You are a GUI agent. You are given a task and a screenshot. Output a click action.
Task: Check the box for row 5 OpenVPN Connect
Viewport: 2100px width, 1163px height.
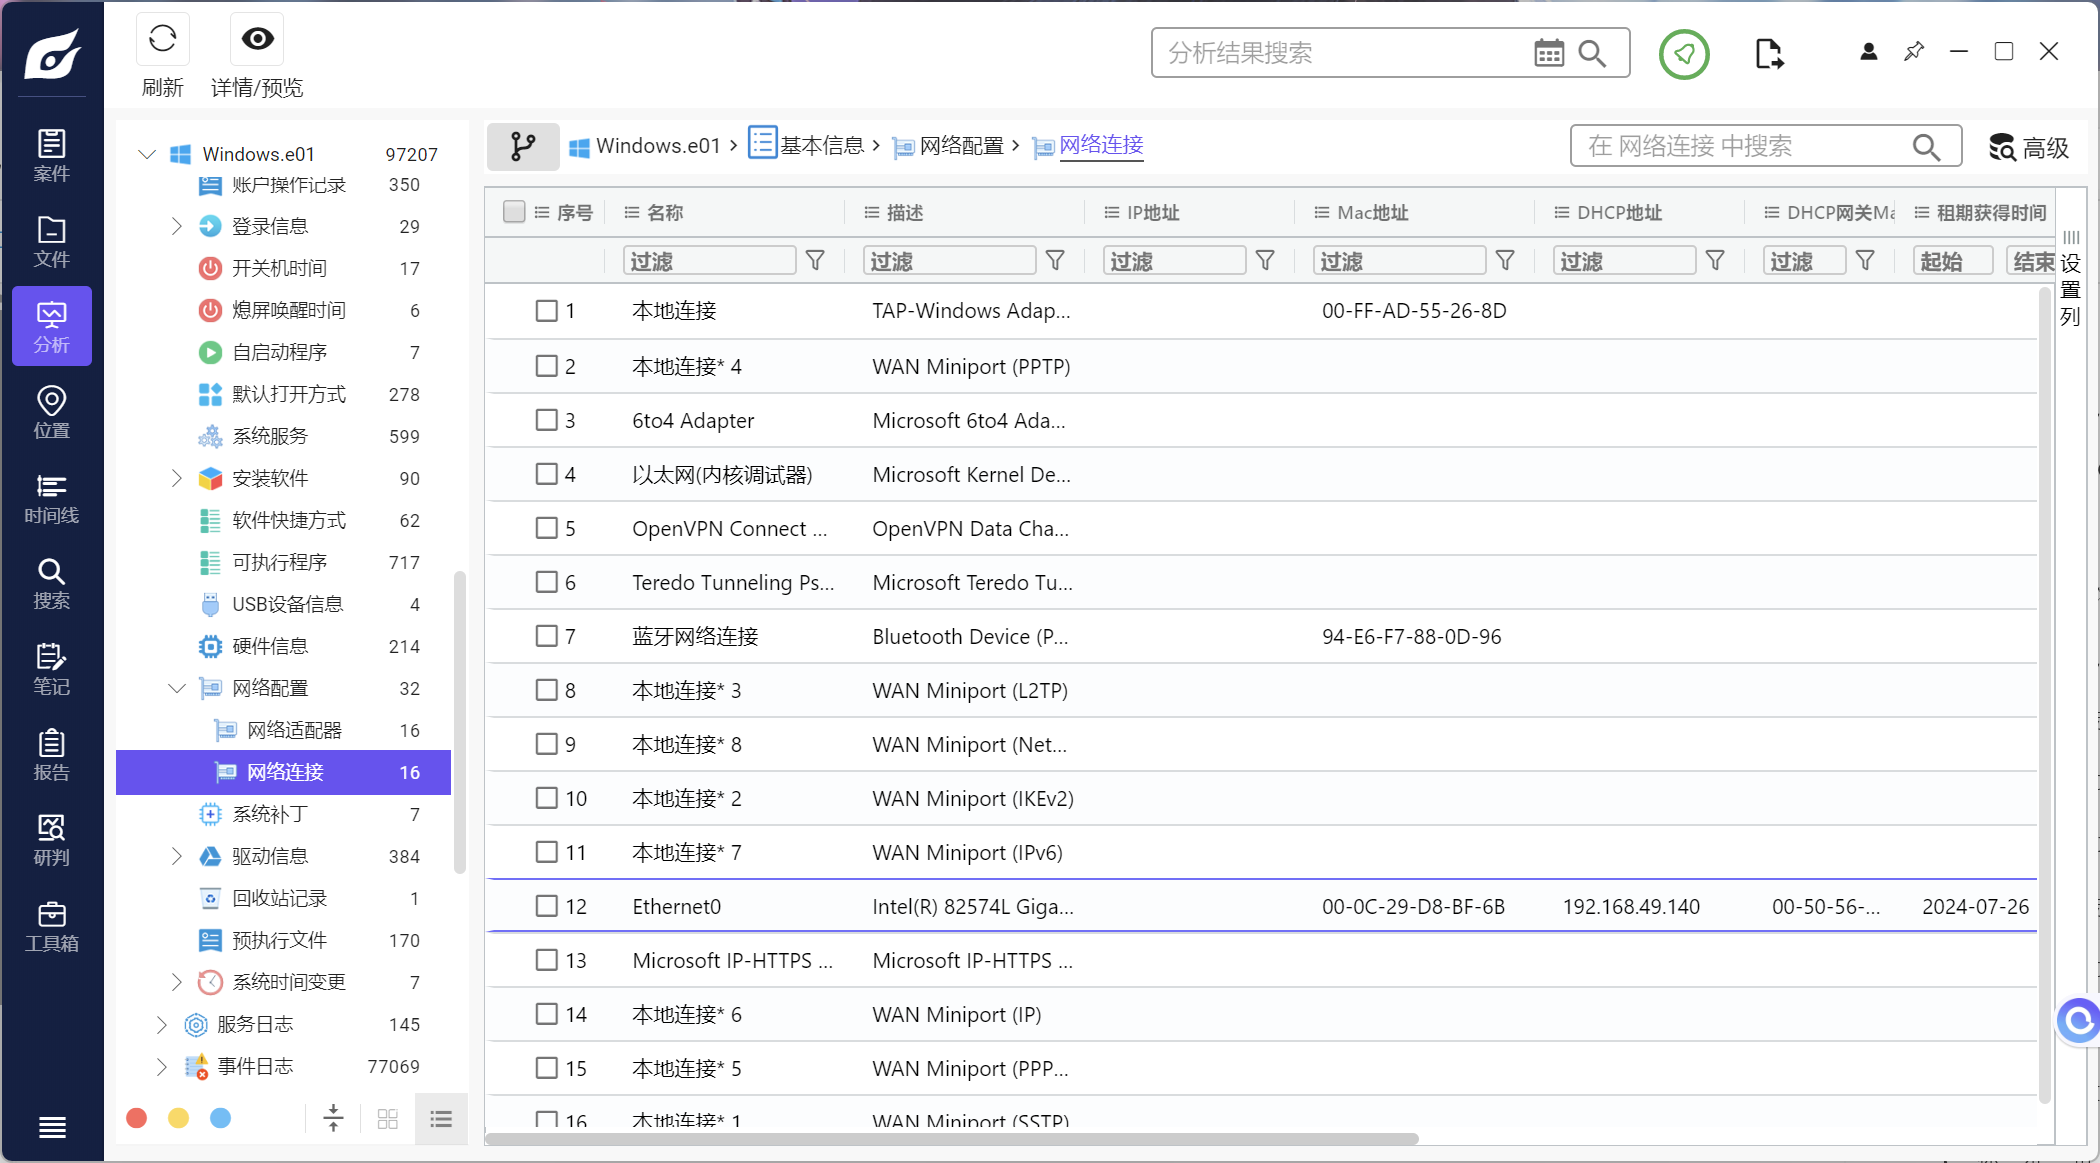point(546,528)
